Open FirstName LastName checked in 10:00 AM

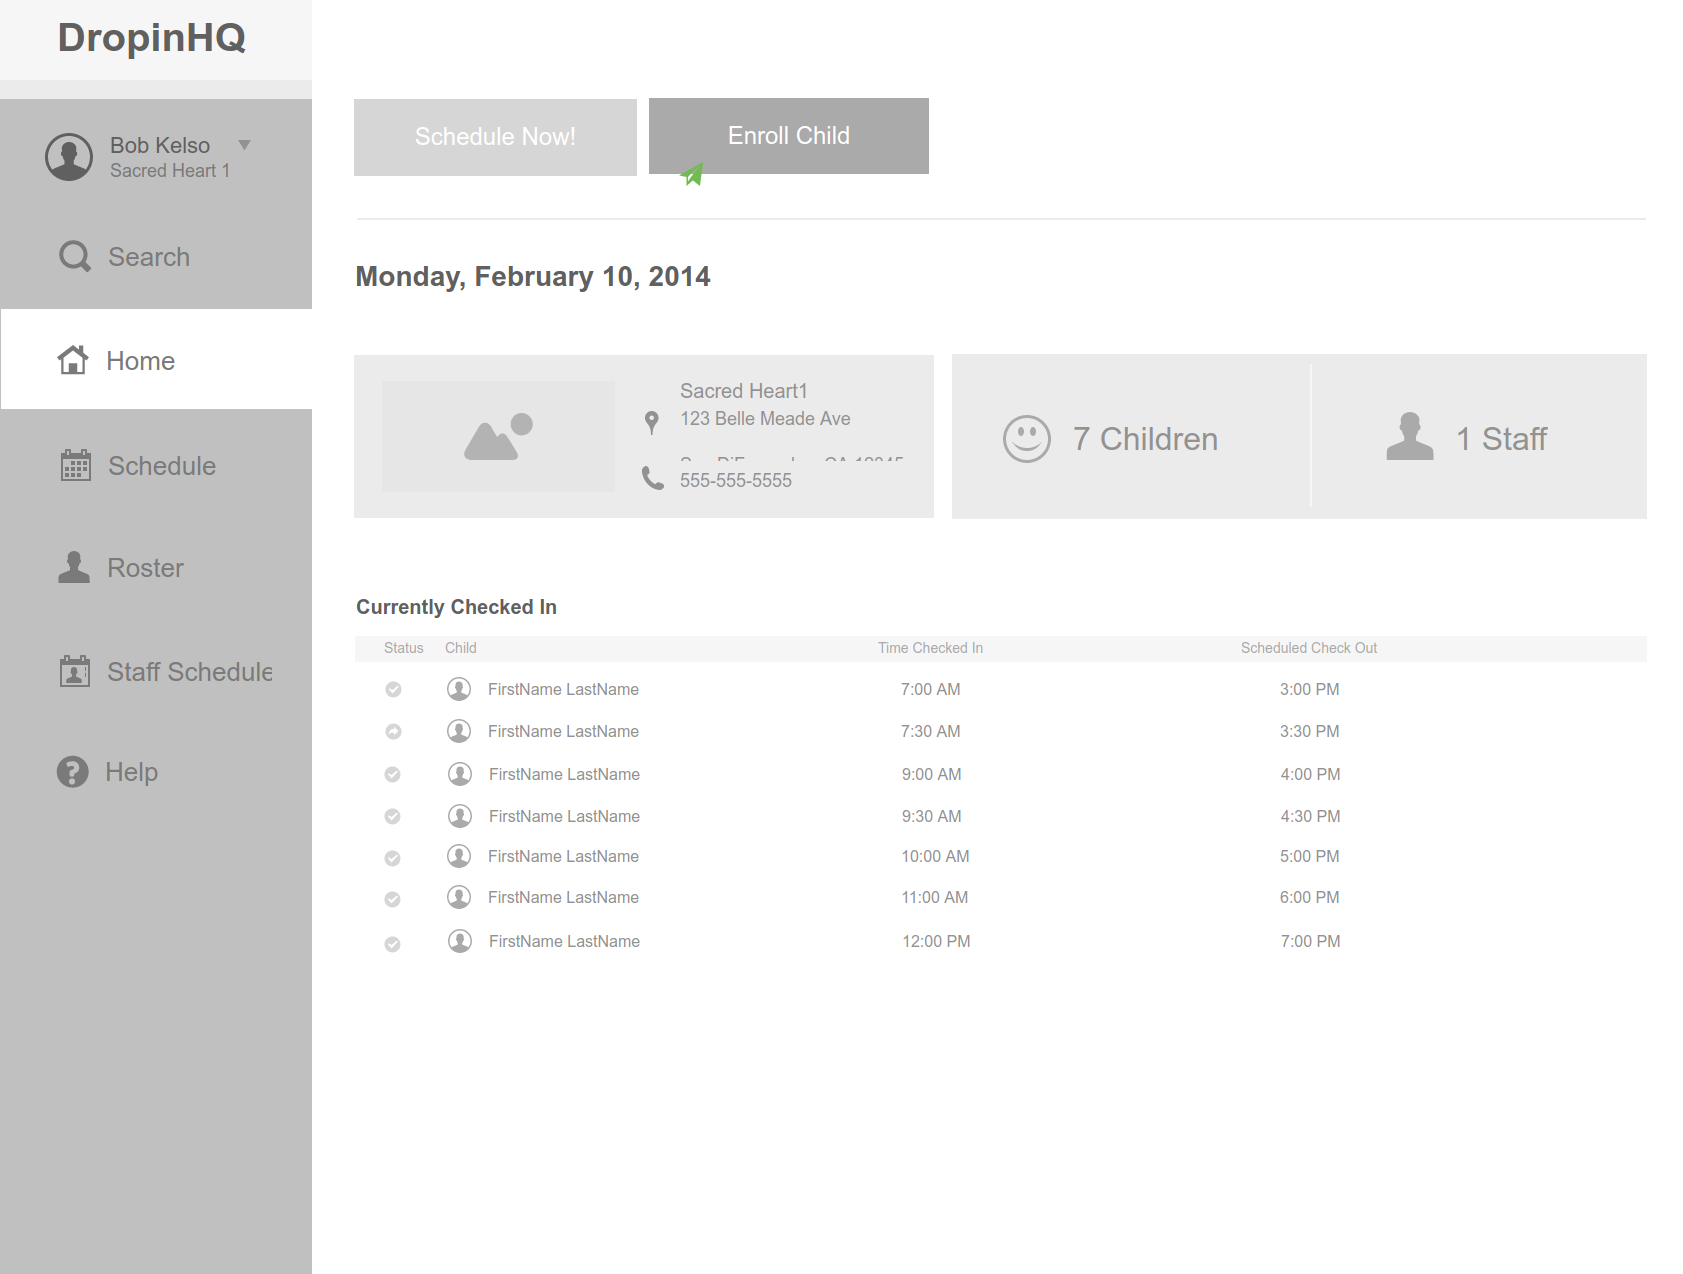click(563, 856)
